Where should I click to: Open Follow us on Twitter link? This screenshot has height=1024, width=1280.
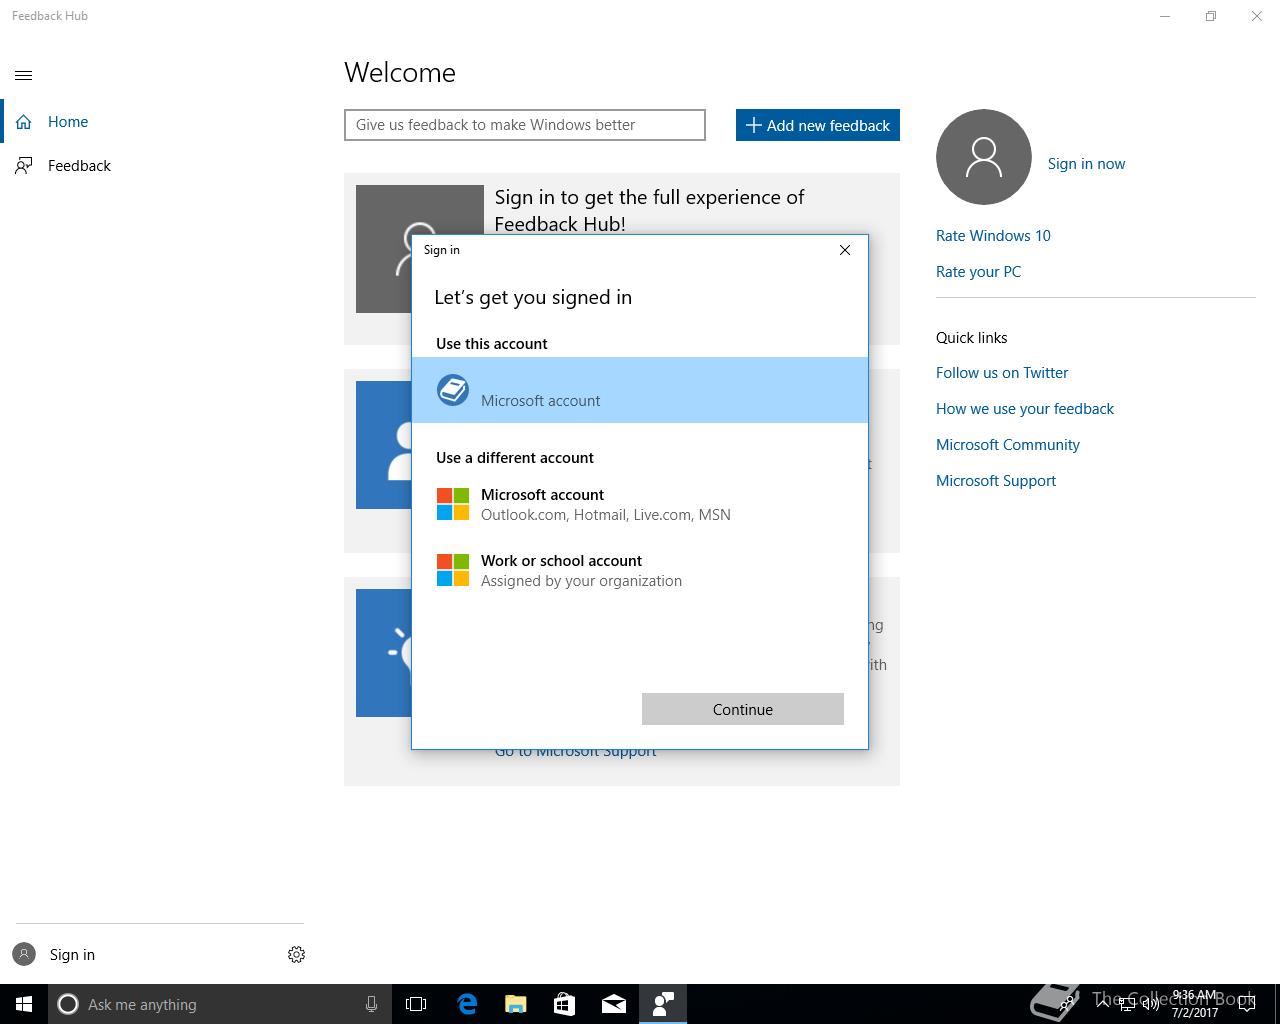pos(1002,373)
